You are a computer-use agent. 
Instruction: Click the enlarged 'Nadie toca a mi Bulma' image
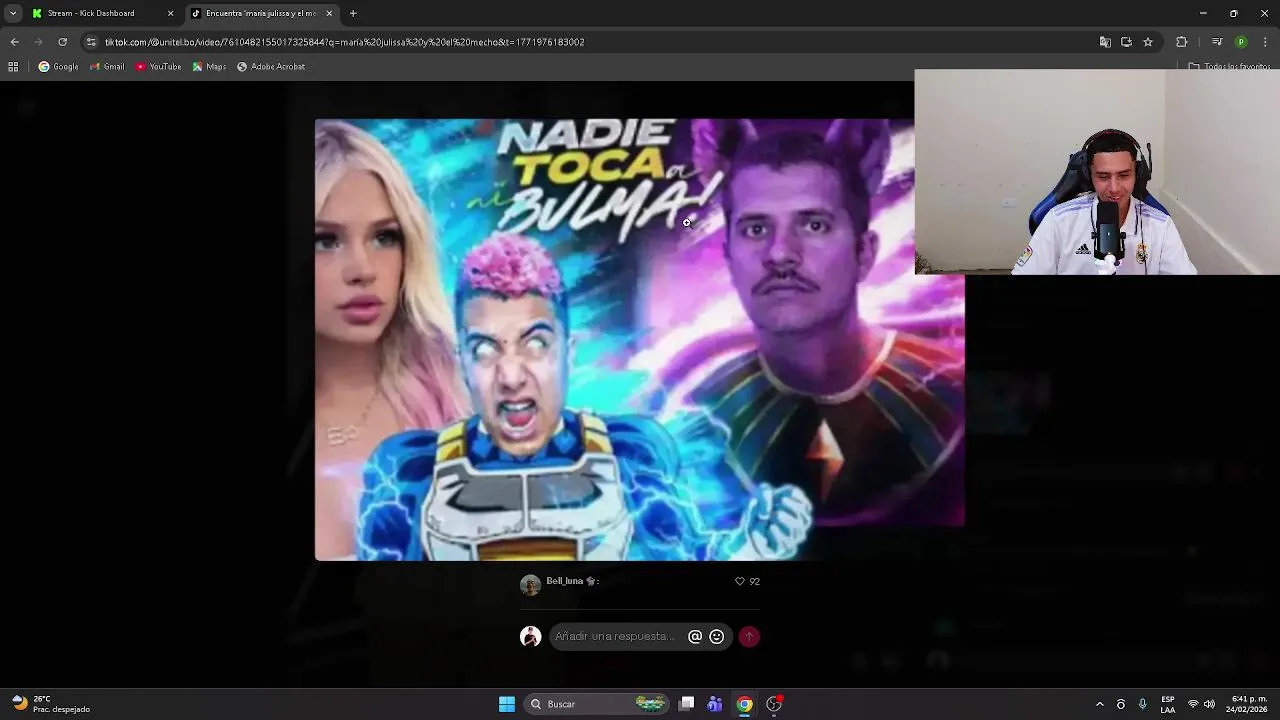coord(640,340)
